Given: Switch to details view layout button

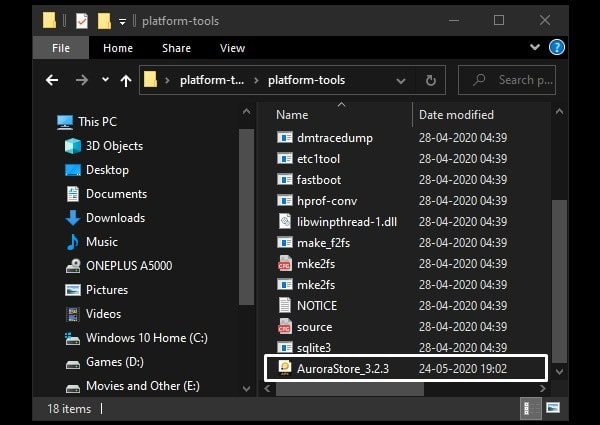Looking at the screenshot, I should [x=531, y=409].
